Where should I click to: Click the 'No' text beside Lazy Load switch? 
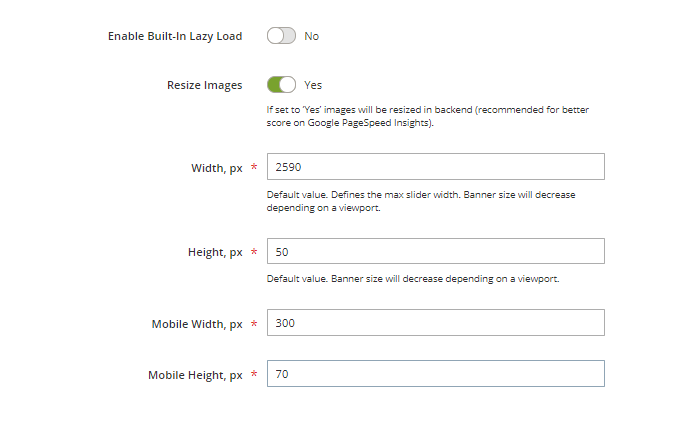point(312,36)
